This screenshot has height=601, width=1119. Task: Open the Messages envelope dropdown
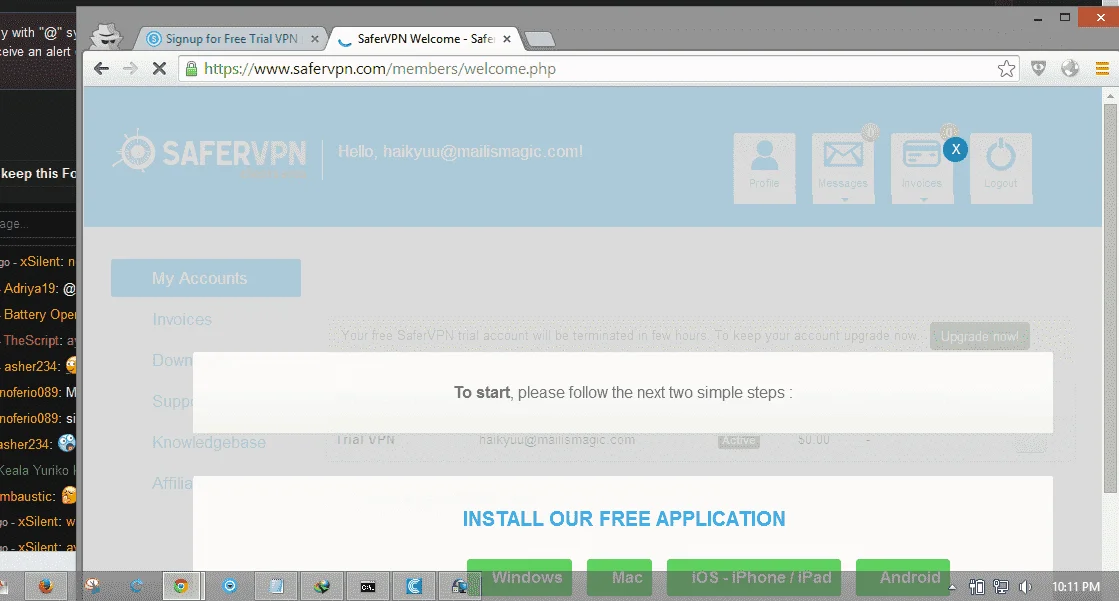(843, 168)
